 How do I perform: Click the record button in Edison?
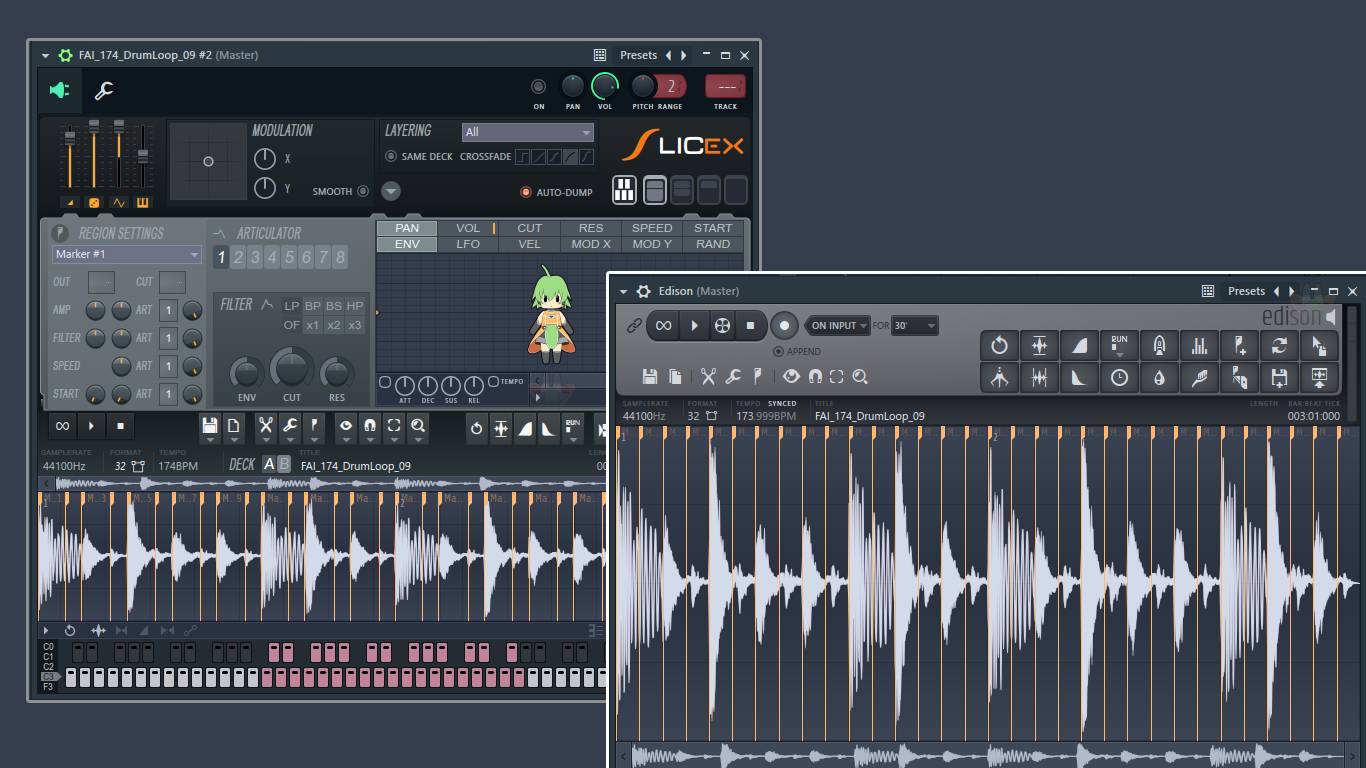[x=784, y=325]
